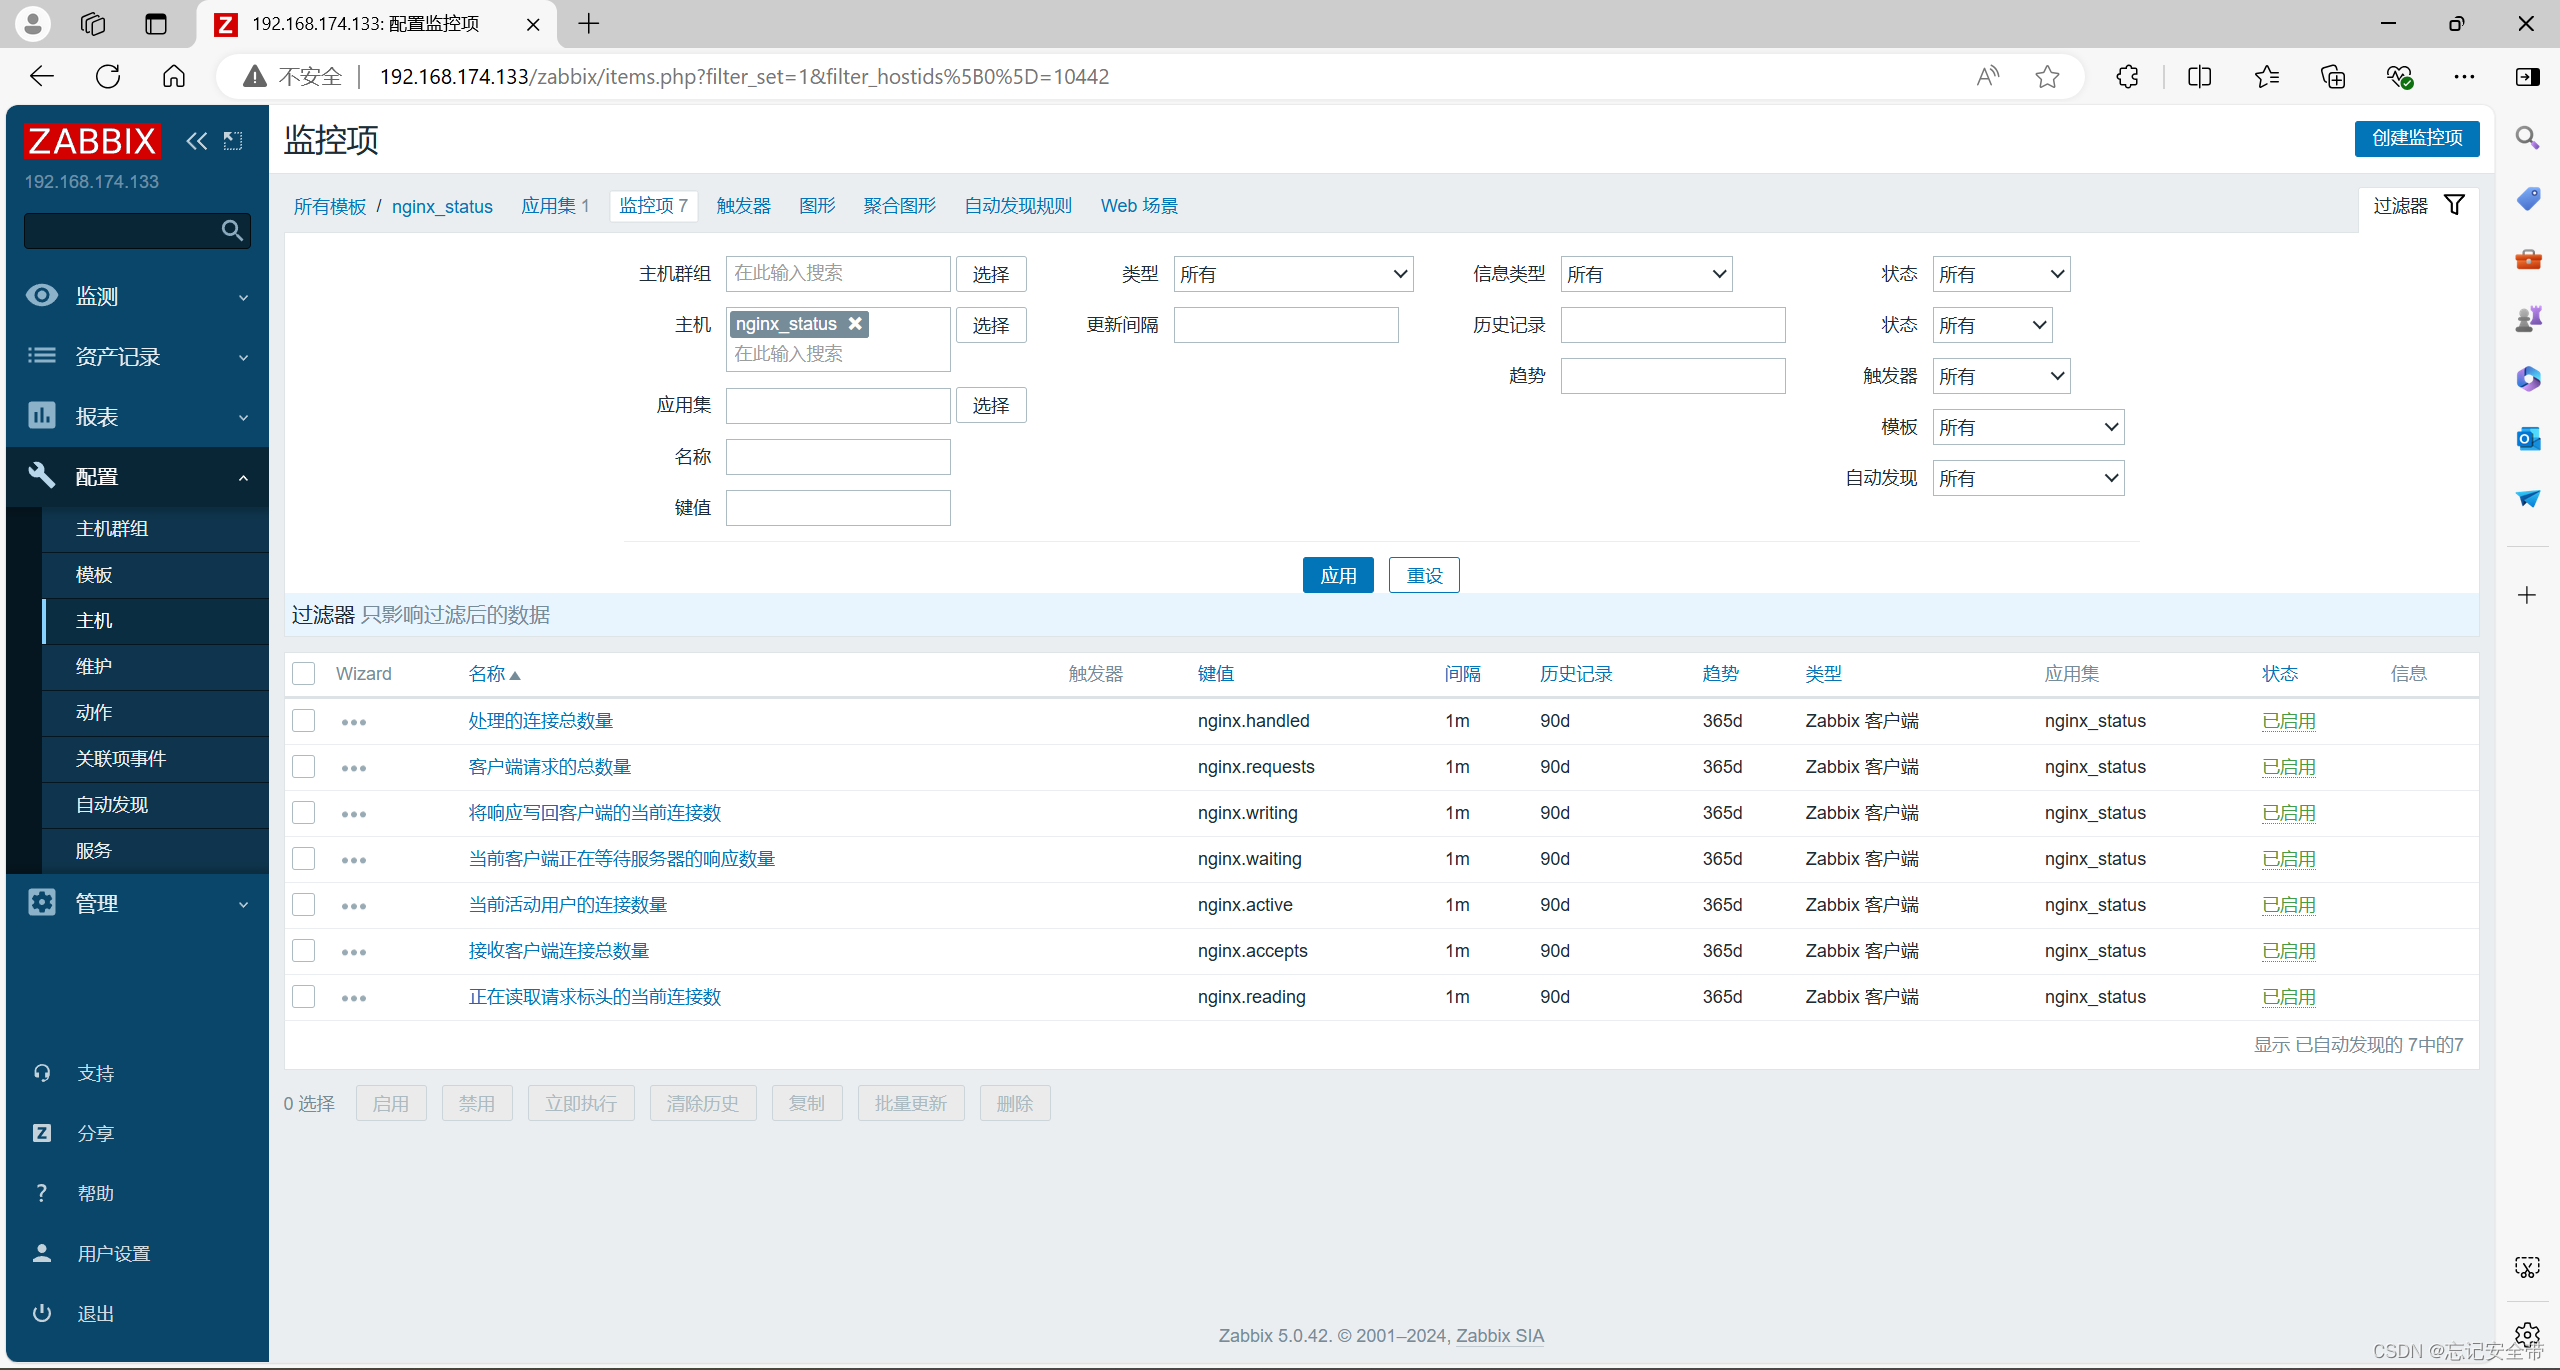This screenshot has width=2560, height=1370.
Task: Check the select-all items checkbox in header
Action: pos(304,674)
